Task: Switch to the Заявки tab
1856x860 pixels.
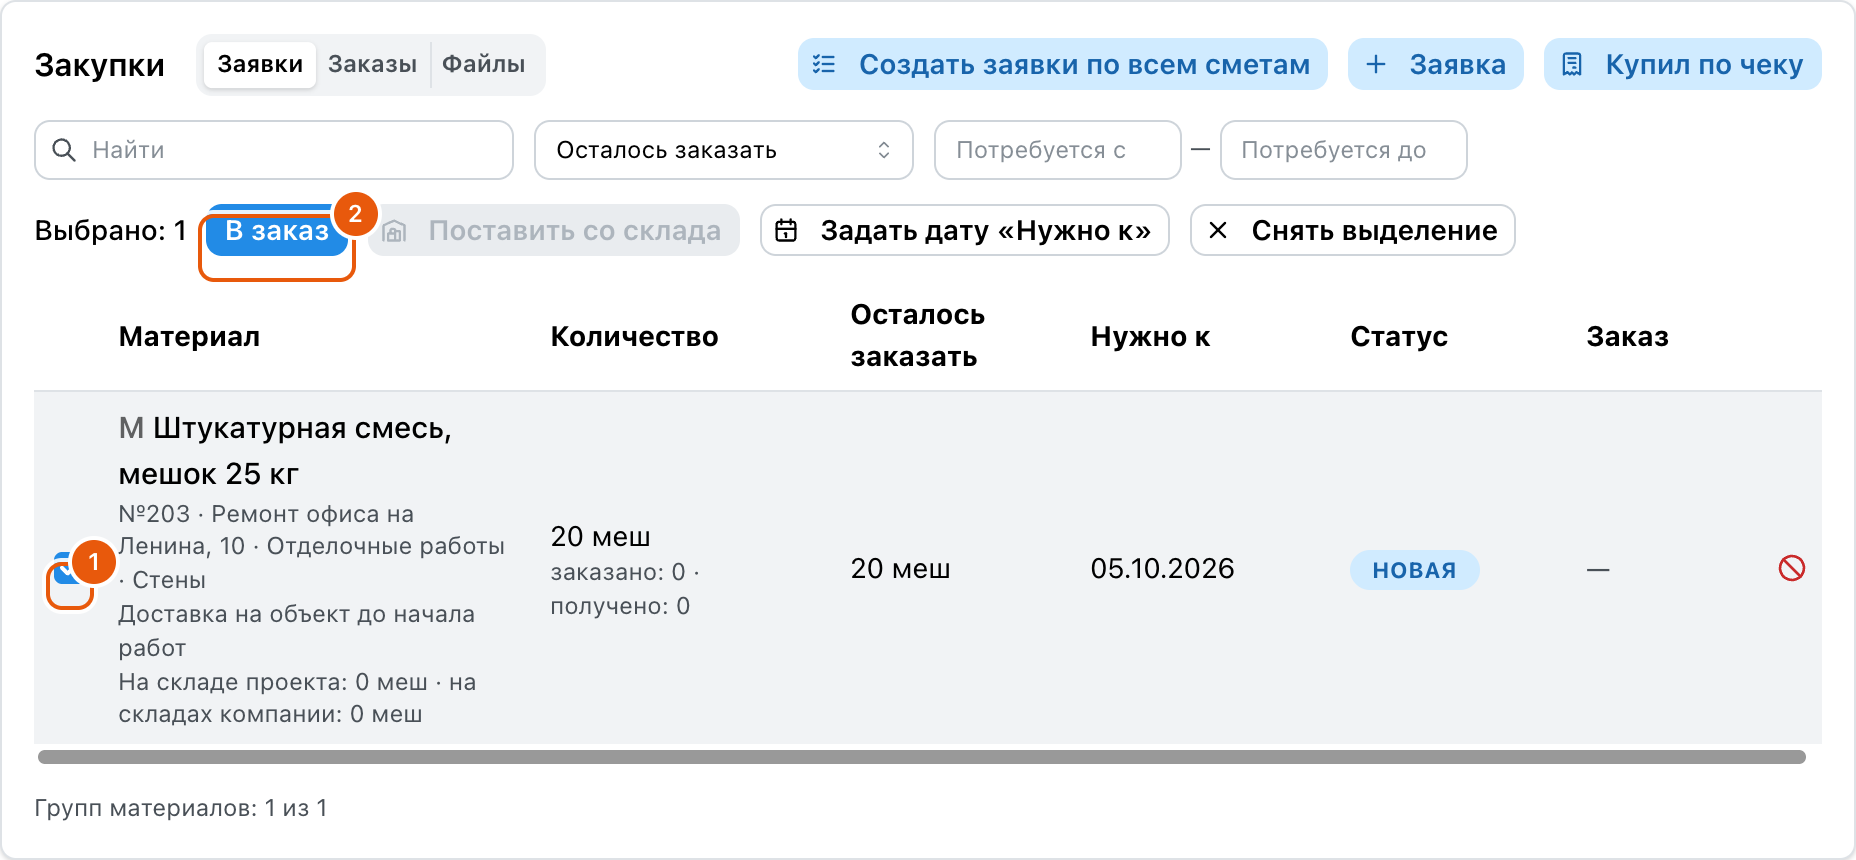Action: [260, 64]
